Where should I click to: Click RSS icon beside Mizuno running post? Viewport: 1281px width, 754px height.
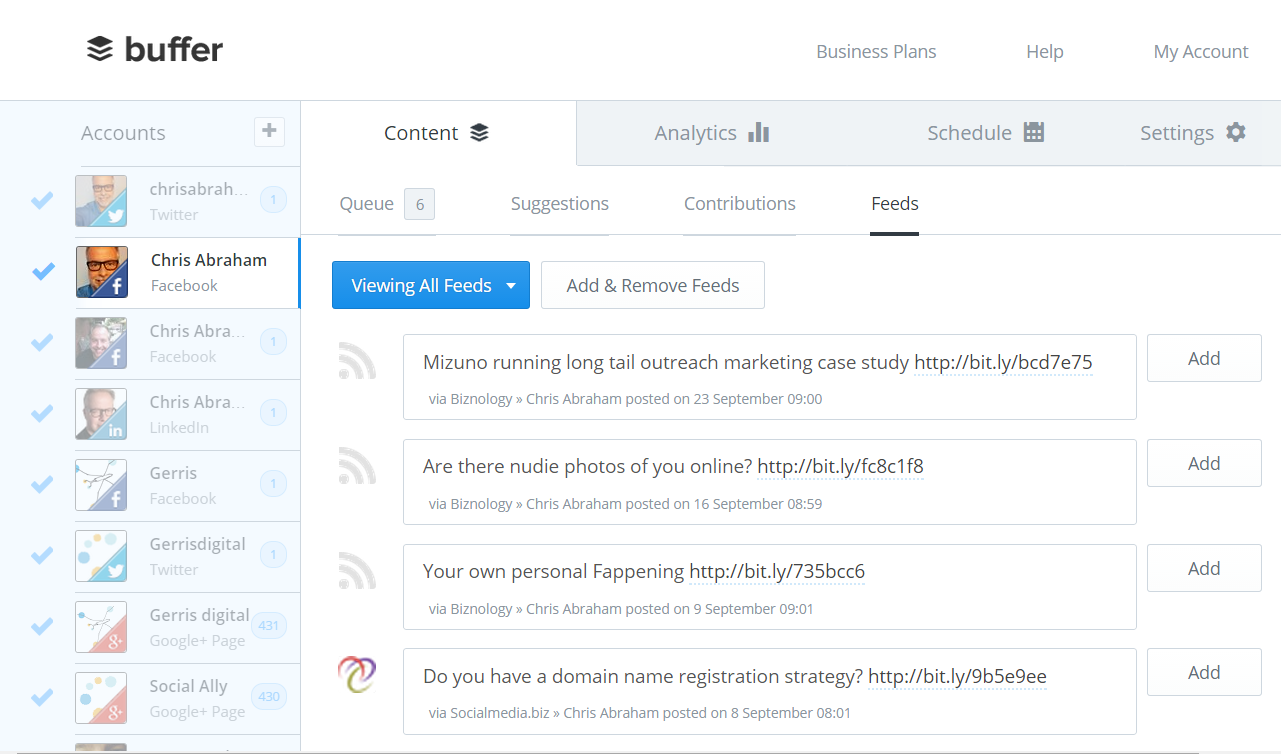coord(357,361)
